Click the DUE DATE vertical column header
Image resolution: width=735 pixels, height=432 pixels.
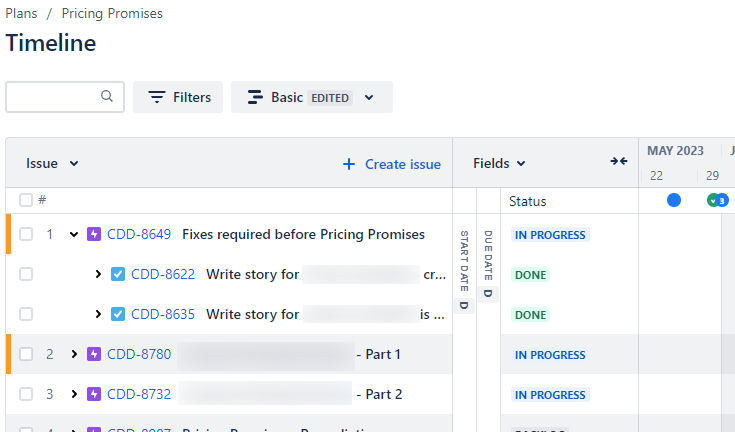click(488, 255)
